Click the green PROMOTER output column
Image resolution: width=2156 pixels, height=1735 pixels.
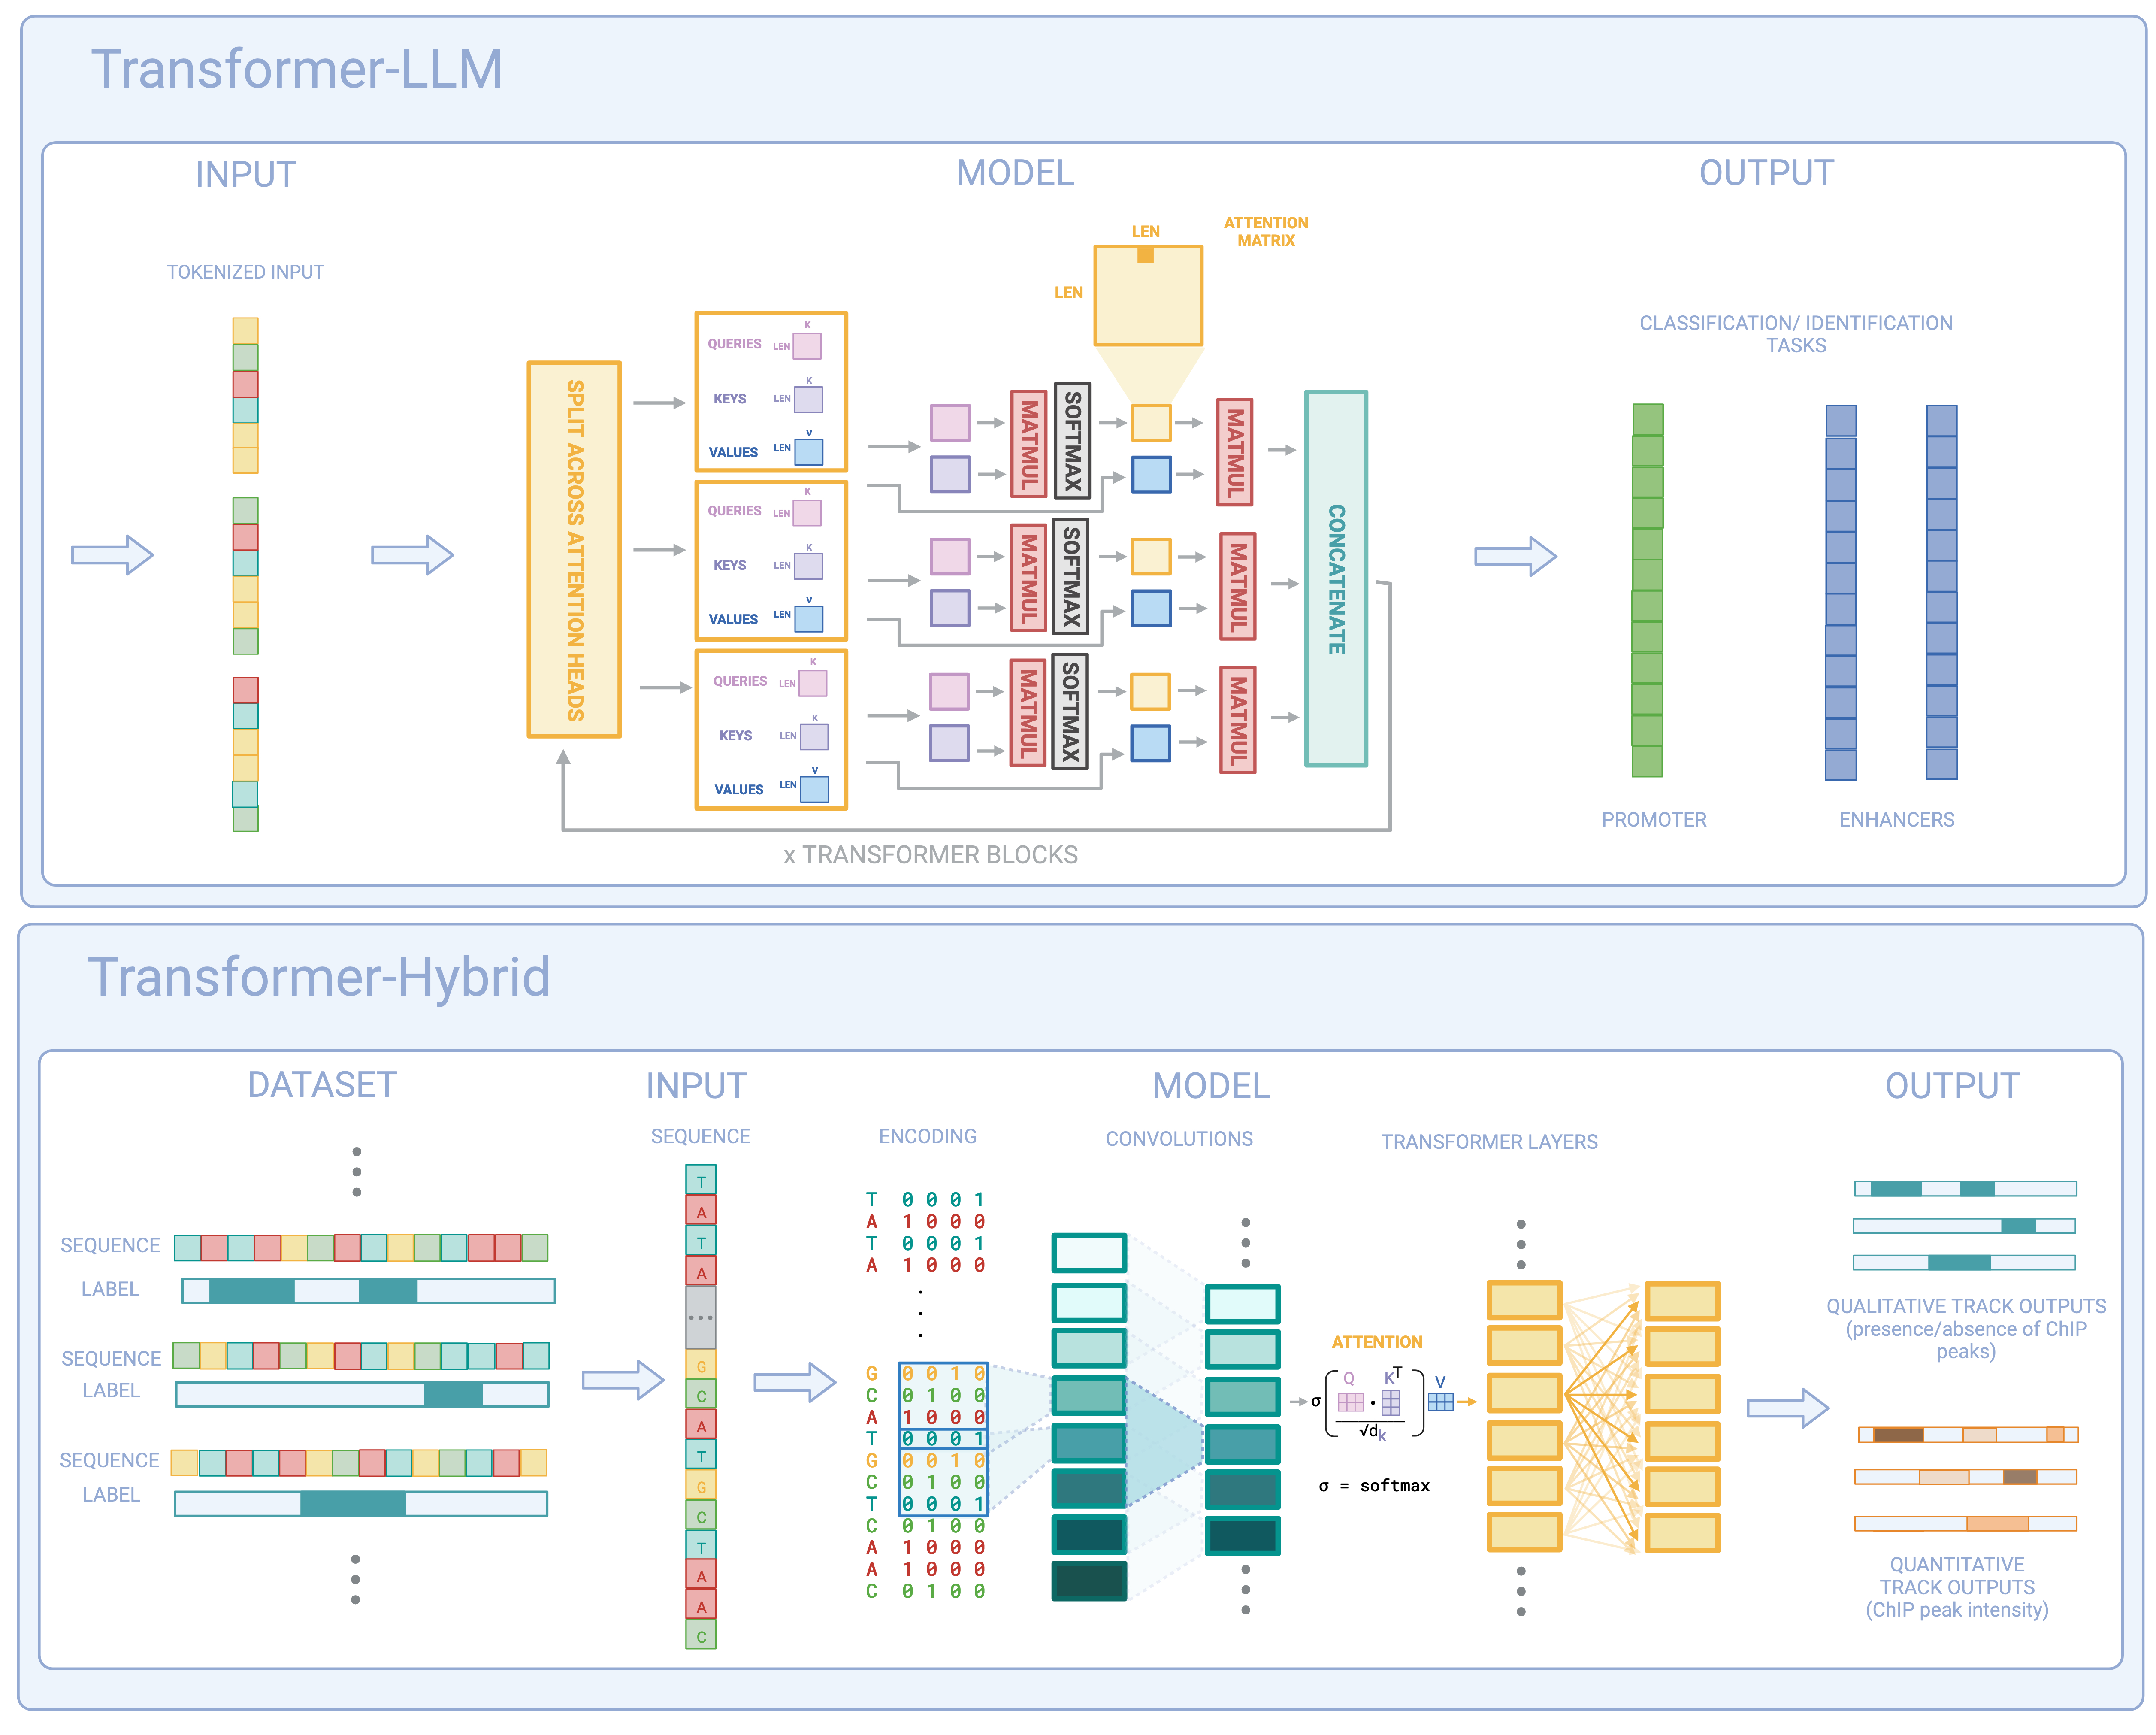click(x=1647, y=590)
